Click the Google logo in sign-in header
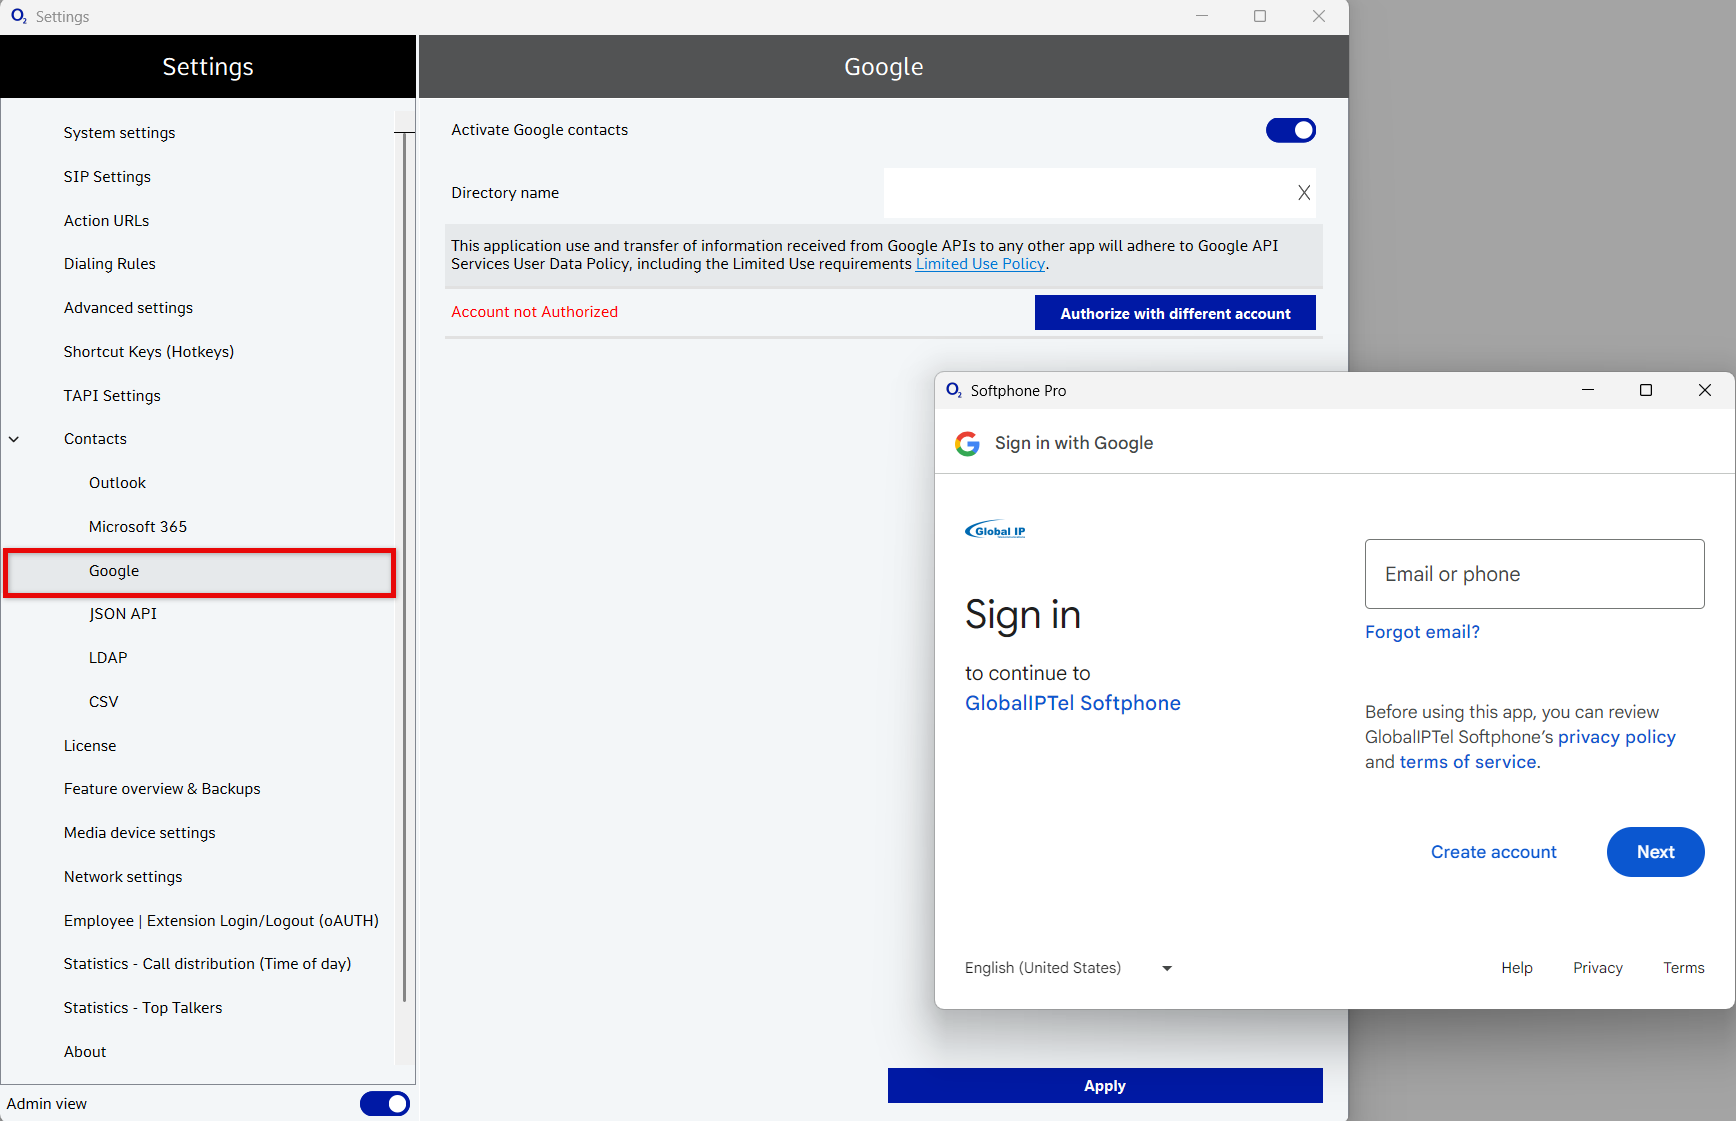 967,443
